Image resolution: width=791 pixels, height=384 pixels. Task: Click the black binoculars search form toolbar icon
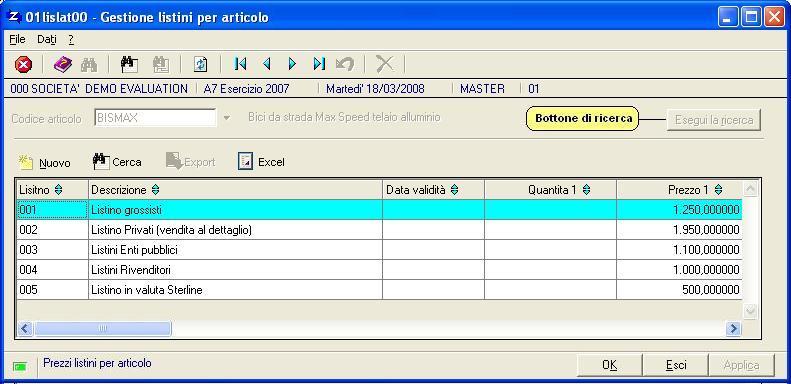[129, 64]
